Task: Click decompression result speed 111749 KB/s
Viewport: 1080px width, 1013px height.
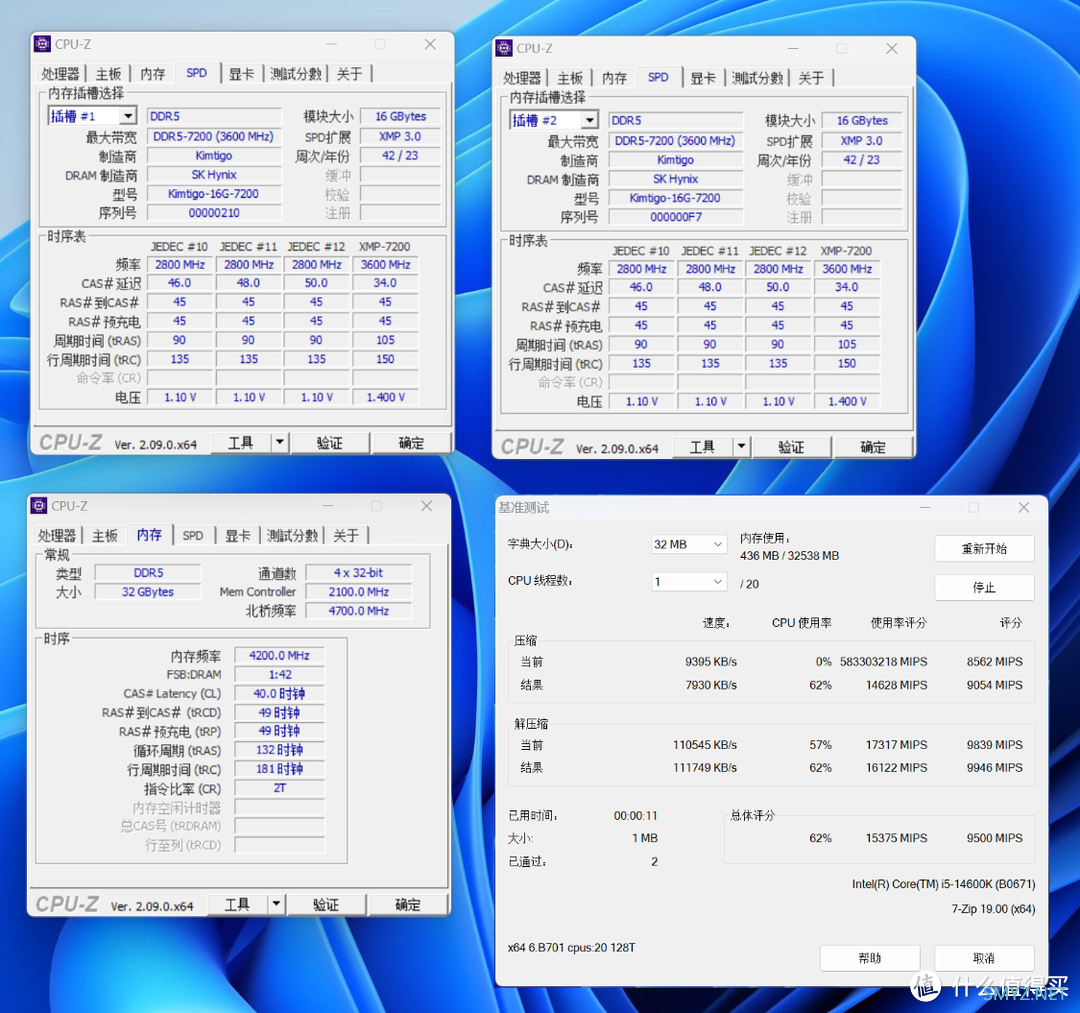Action: tap(705, 767)
